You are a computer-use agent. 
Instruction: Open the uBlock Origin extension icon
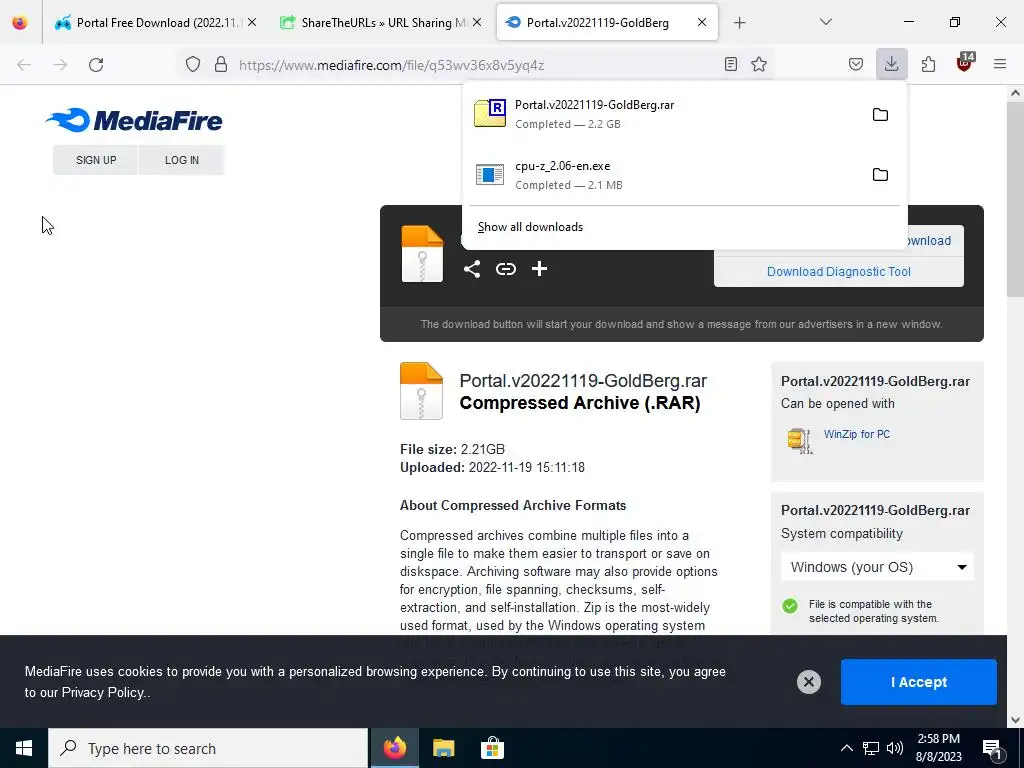(965, 63)
